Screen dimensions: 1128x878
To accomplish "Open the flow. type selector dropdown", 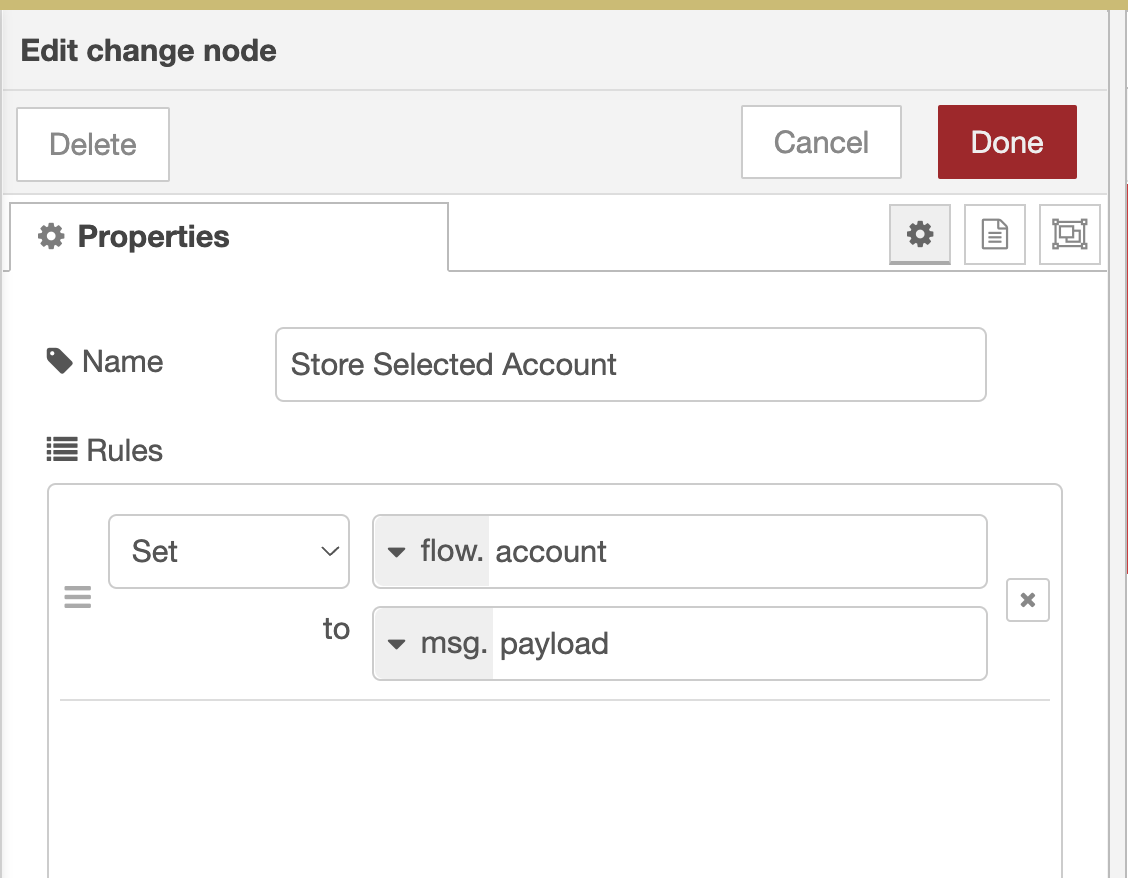I will (x=431, y=552).
